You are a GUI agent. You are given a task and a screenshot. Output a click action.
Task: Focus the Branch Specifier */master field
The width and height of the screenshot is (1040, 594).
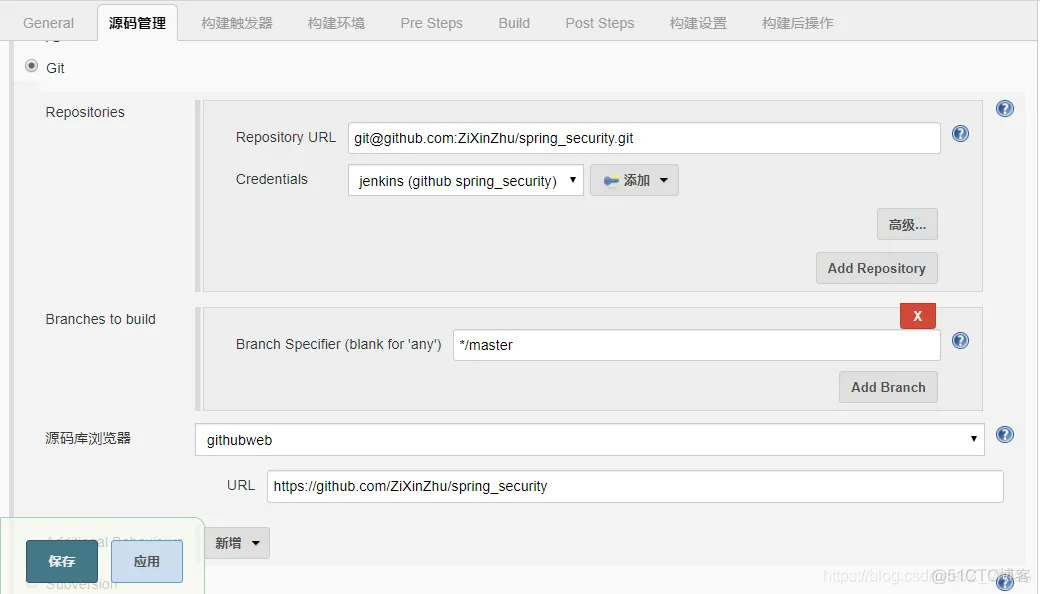tap(696, 345)
